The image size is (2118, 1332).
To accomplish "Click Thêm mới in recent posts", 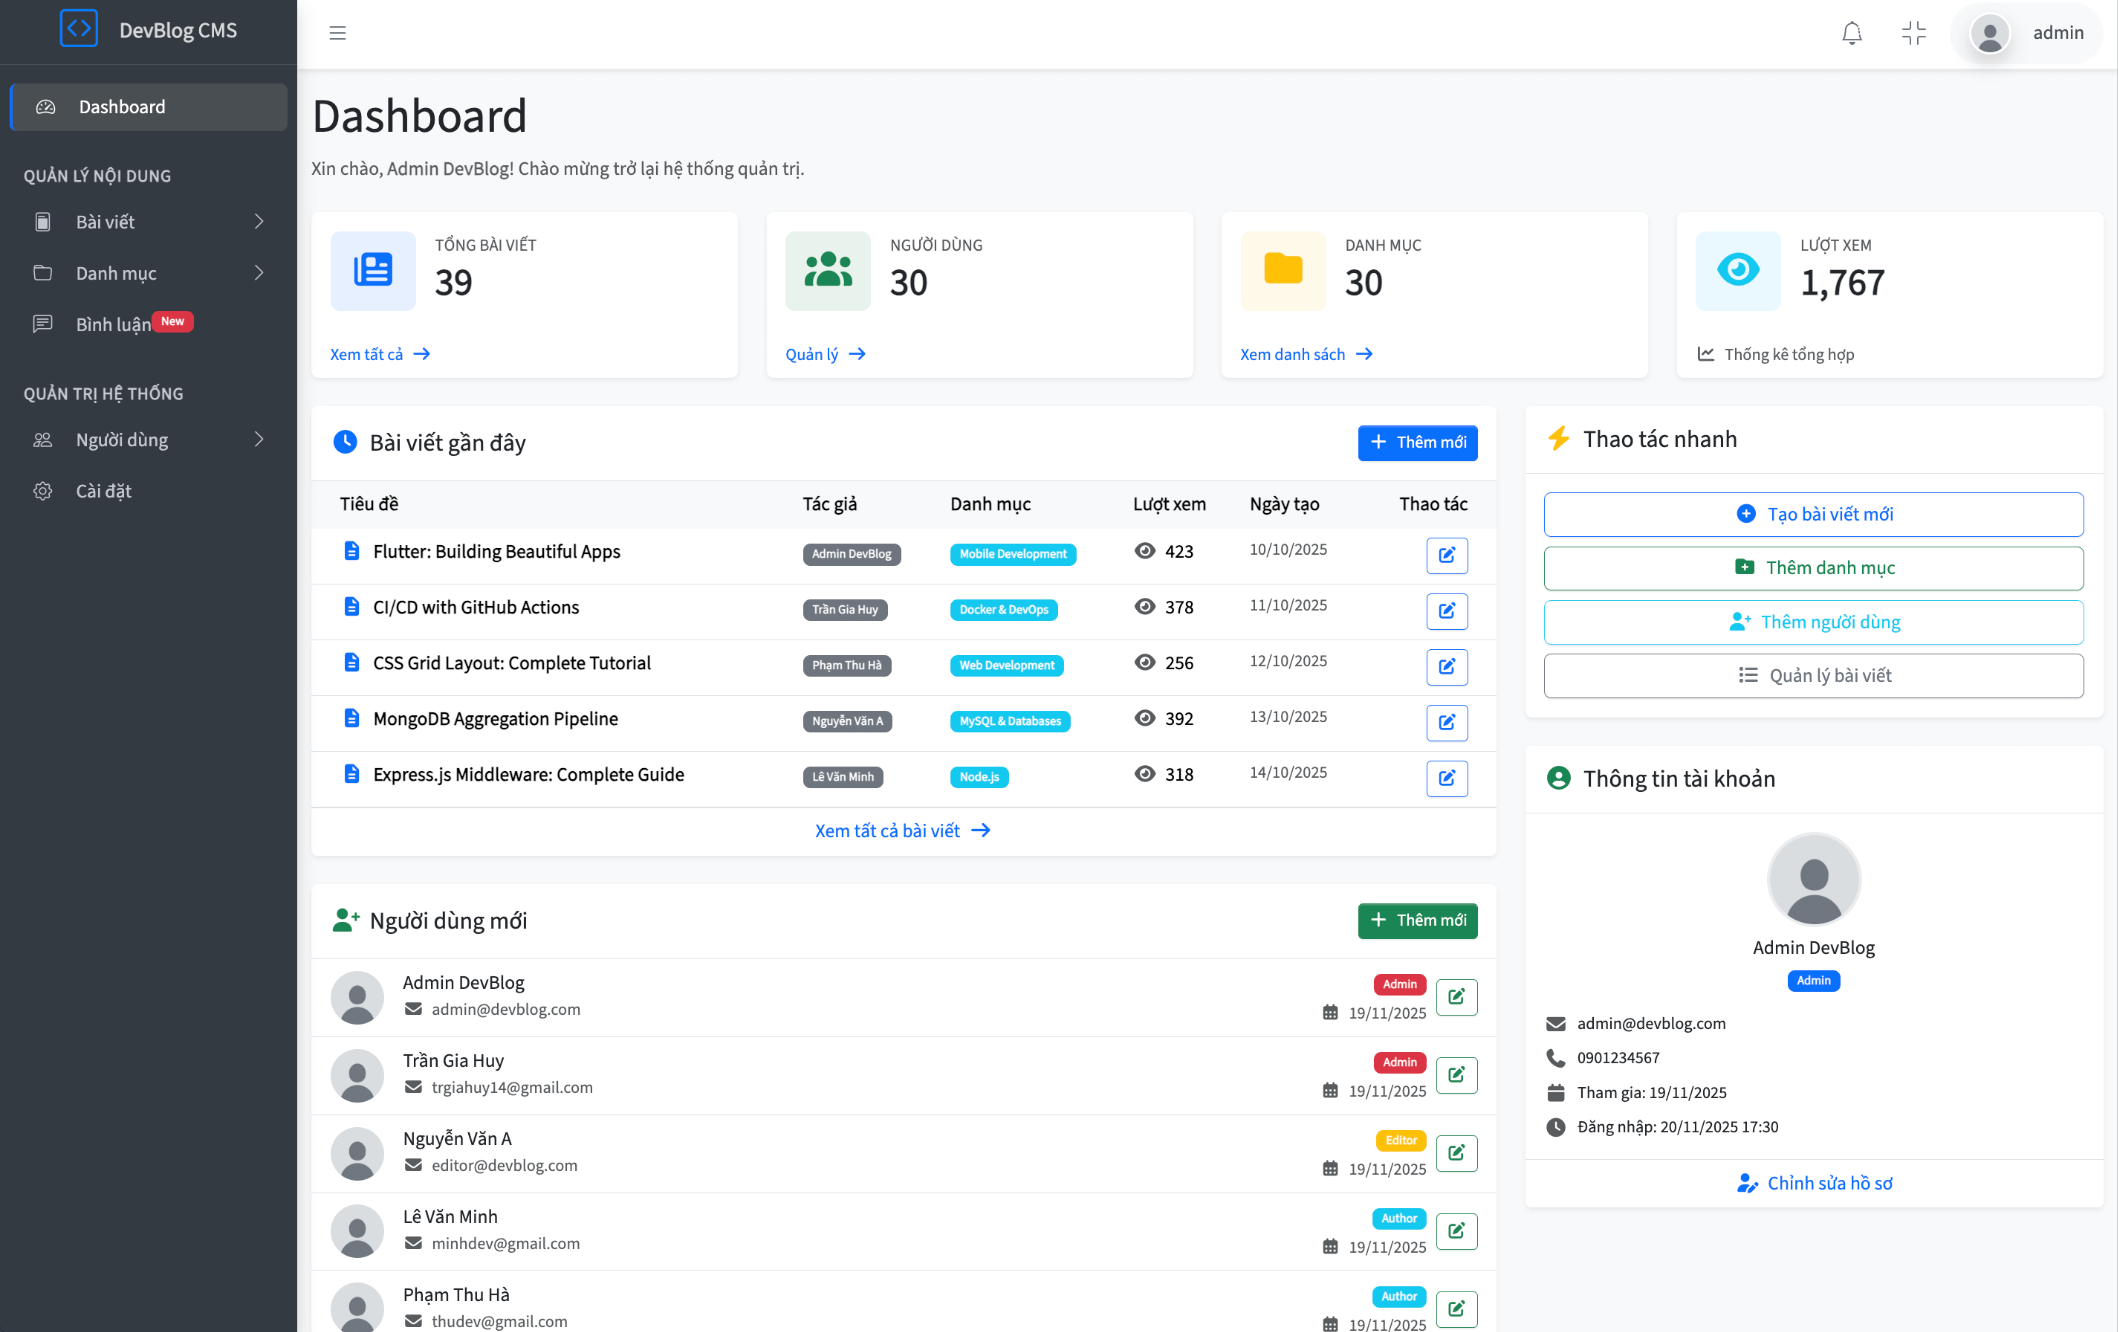I will 1418,442.
